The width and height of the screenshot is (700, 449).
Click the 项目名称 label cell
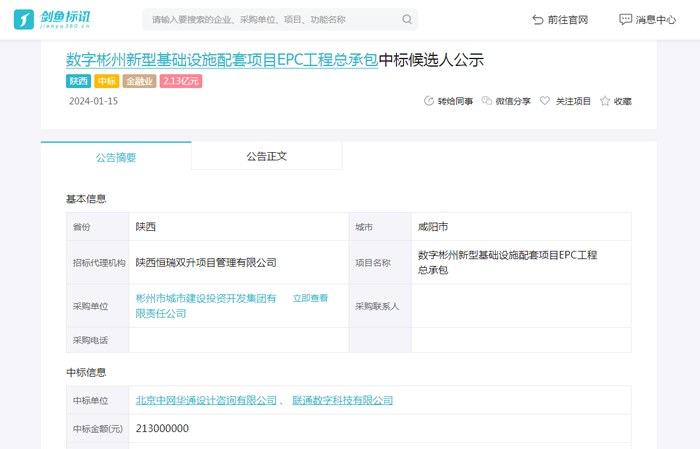[380, 262]
